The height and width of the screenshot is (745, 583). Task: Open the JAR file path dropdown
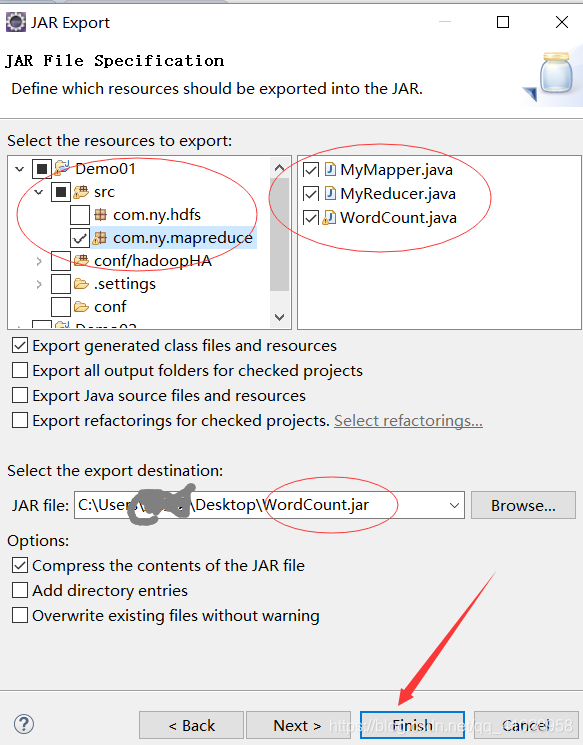pos(454,505)
